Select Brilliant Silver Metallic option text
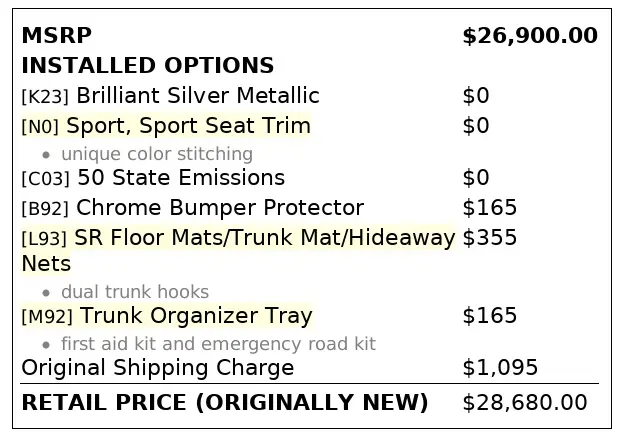The width and height of the screenshot is (617, 436). (198, 95)
